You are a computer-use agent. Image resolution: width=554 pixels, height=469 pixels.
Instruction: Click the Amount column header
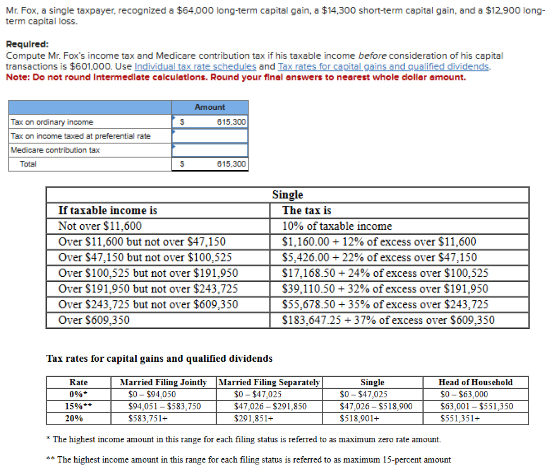pos(210,107)
